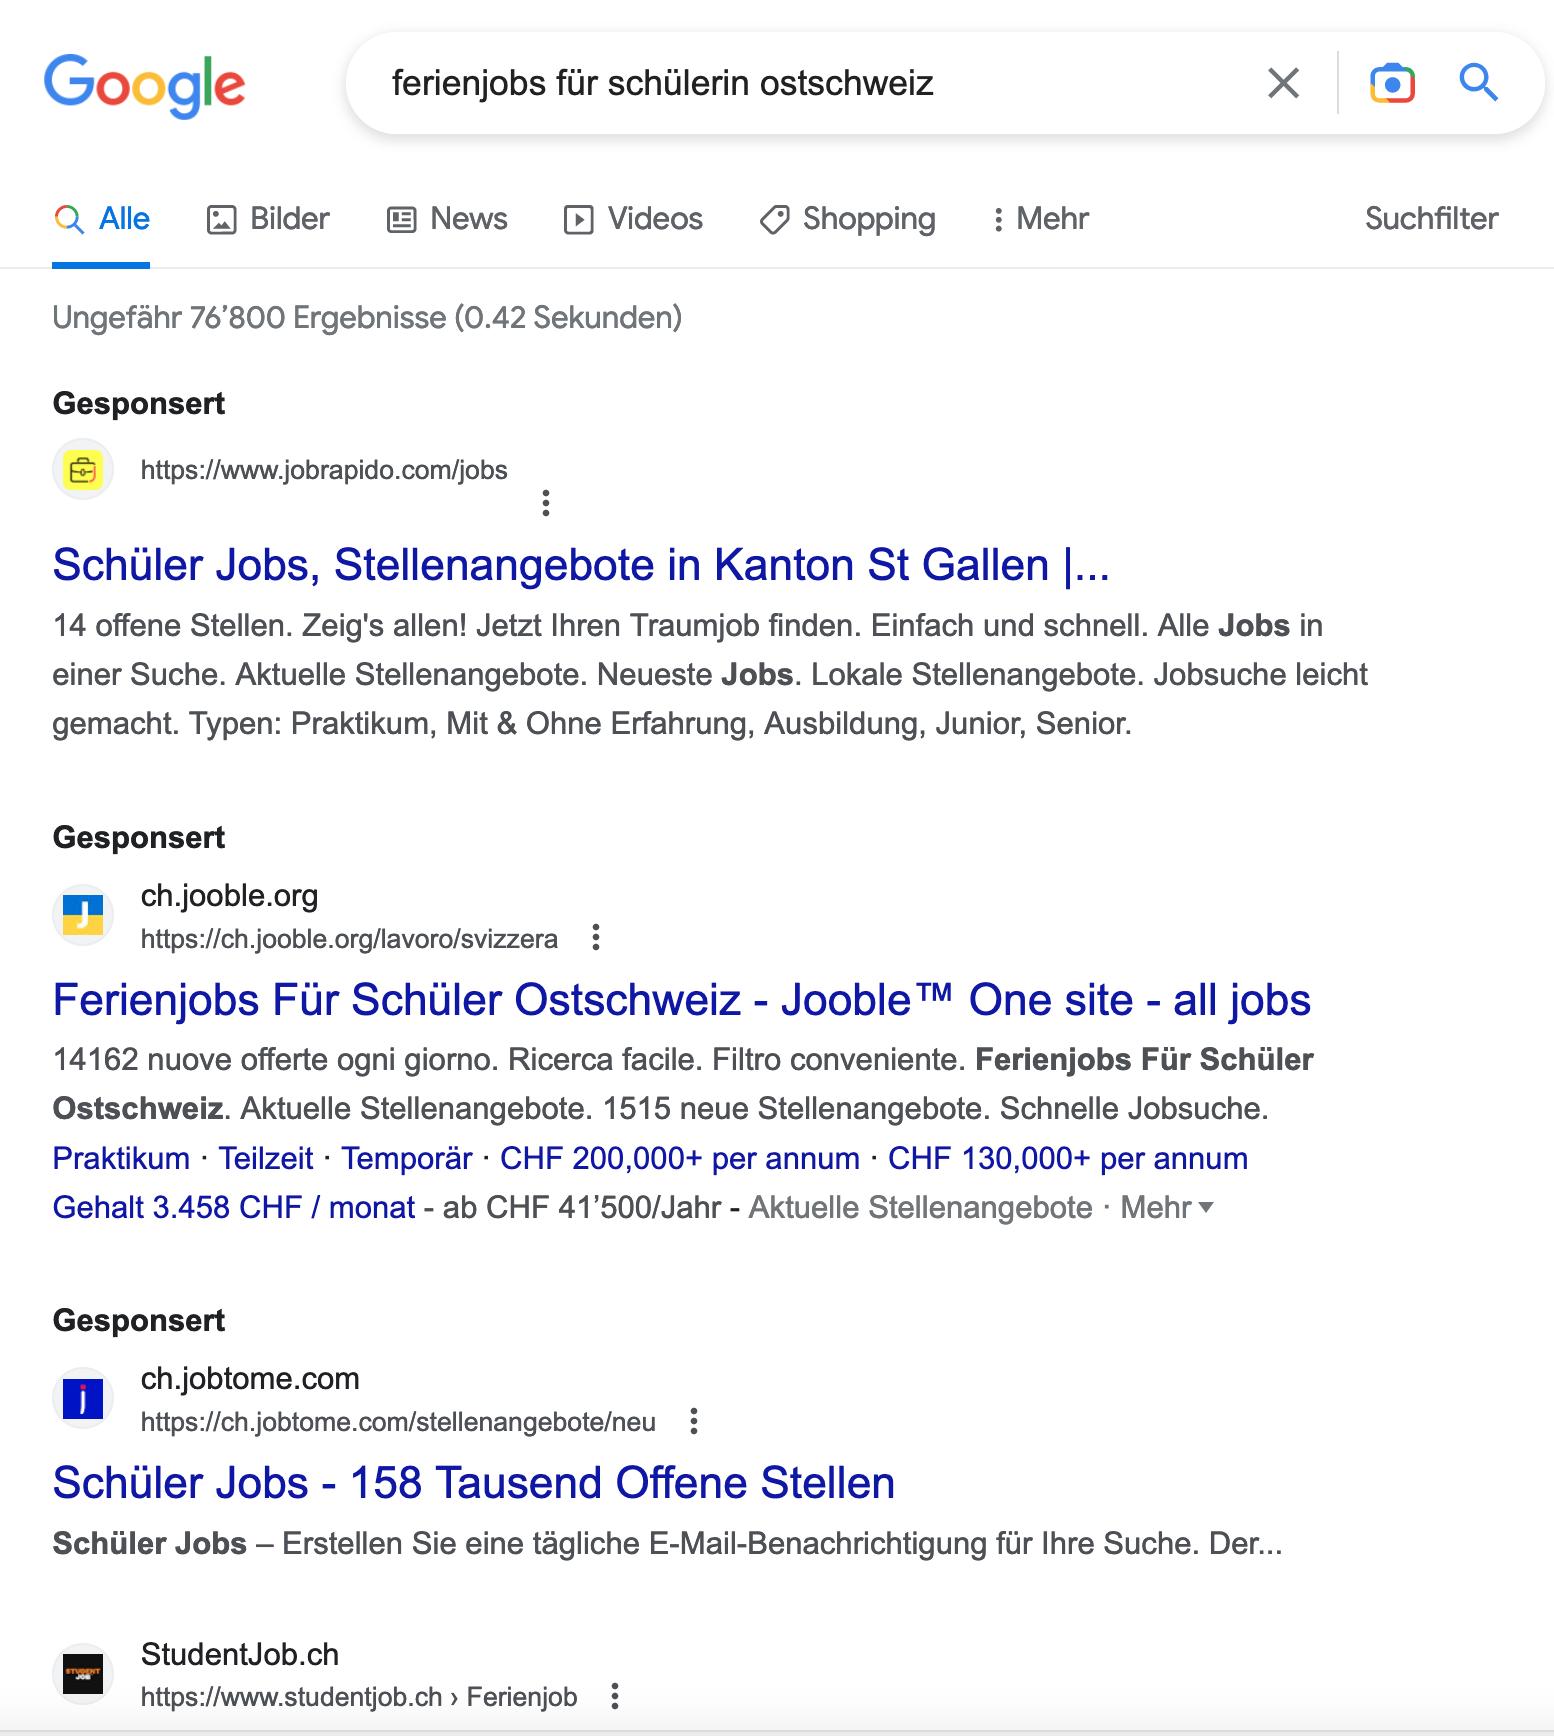Click the ch.jobtome.com site name
Screen dimensions: 1554x1736
point(250,1378)
